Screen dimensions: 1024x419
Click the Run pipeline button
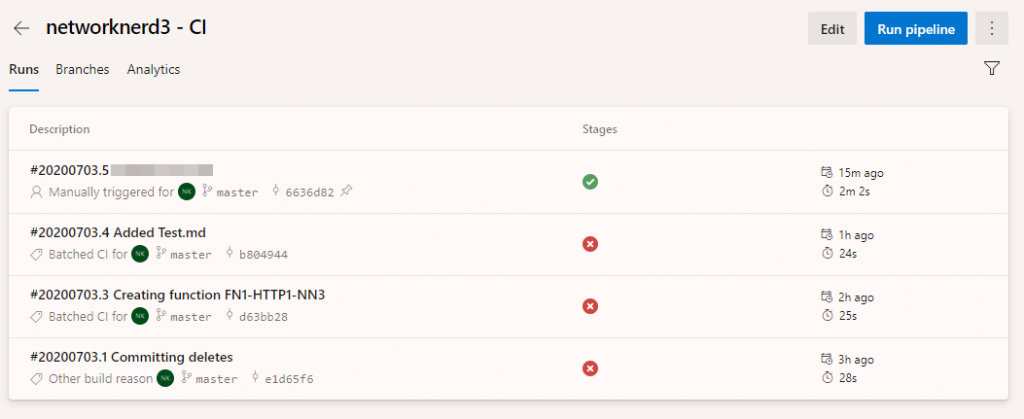click(x=916, y=29)
